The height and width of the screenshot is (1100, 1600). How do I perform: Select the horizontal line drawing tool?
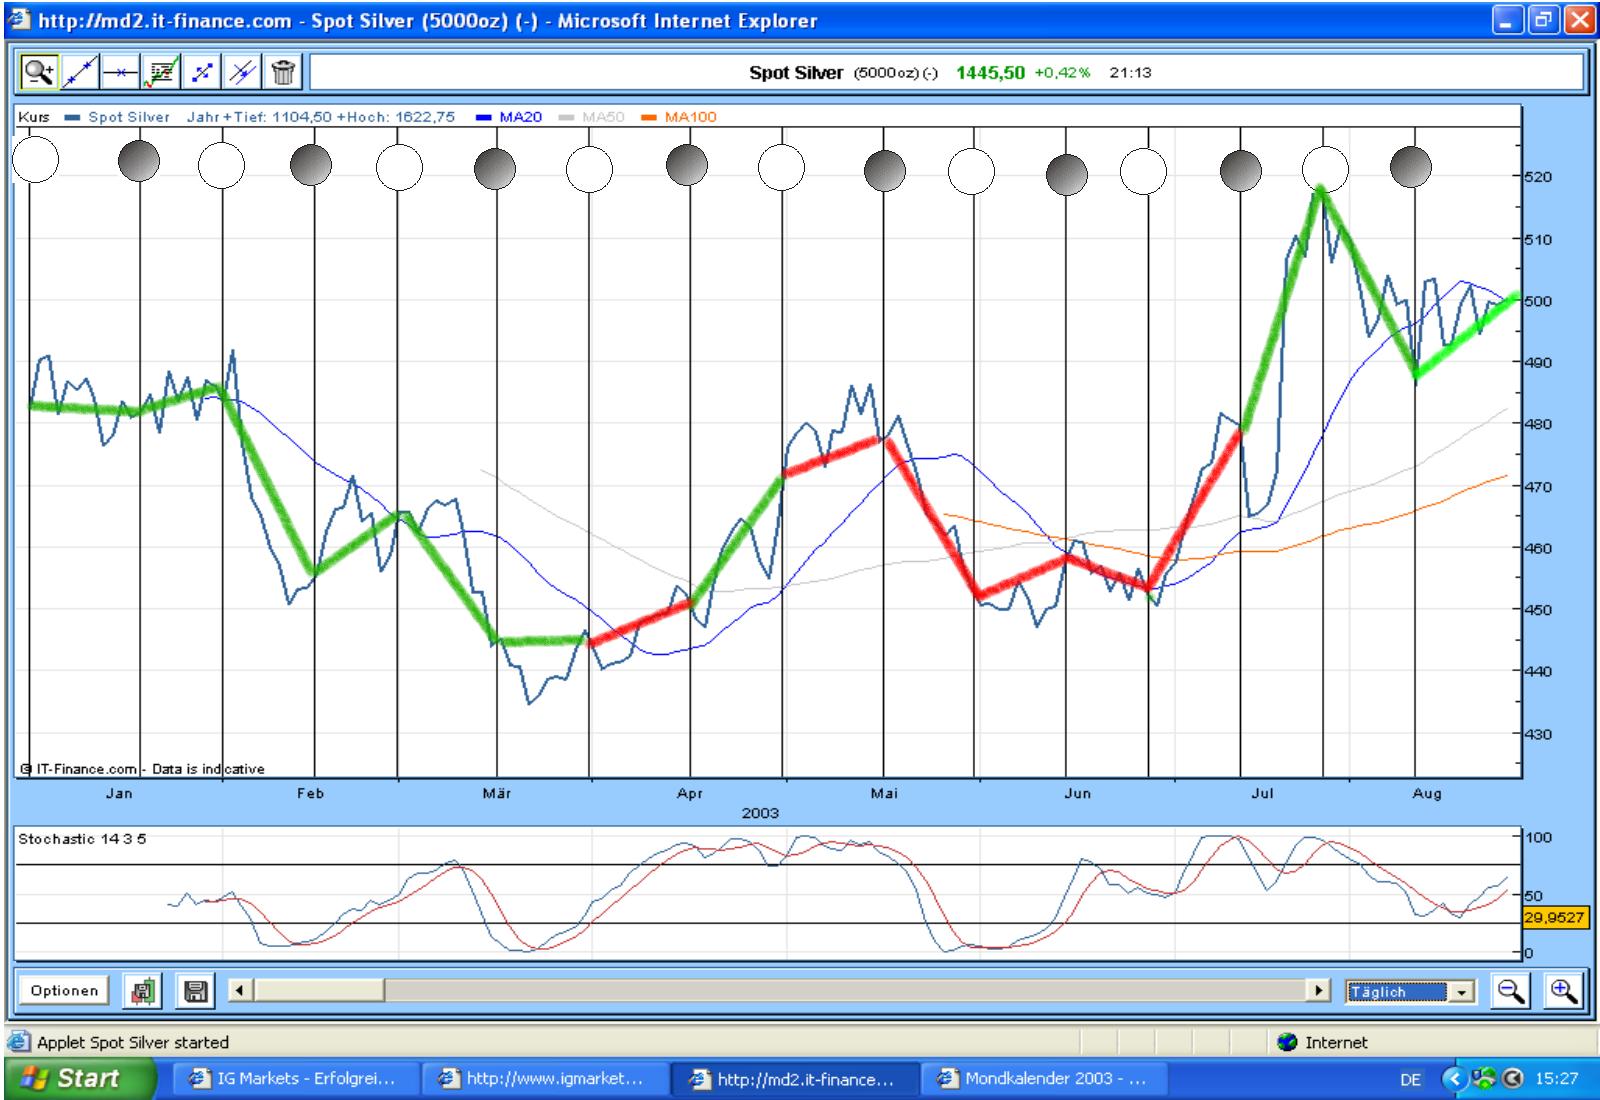[121, 72]
